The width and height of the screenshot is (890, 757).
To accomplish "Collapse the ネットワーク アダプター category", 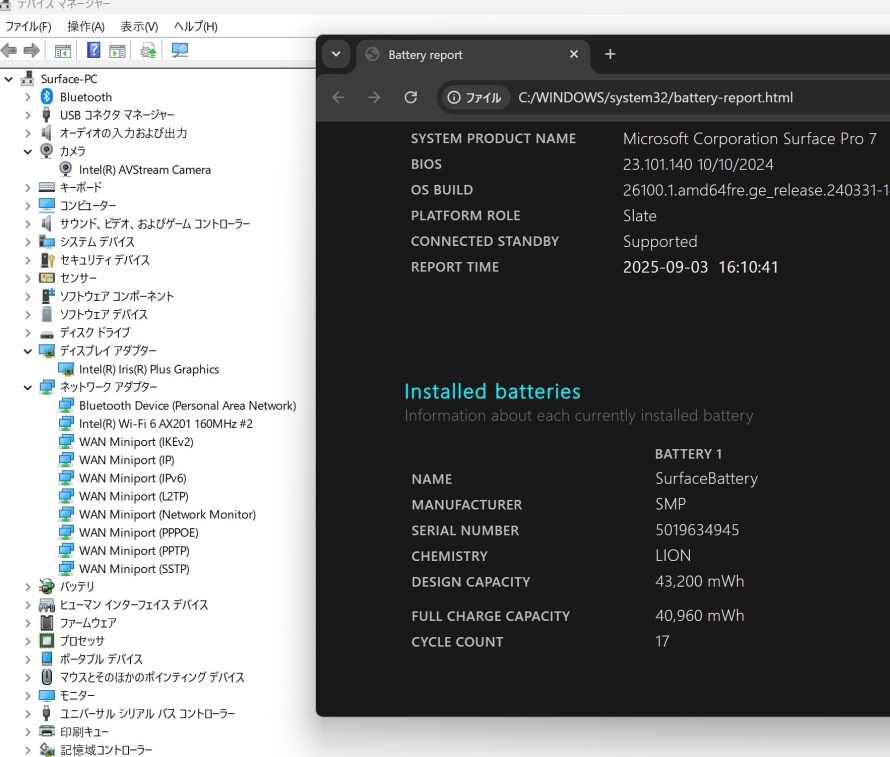I will pyautogui.click(x=28, y=388).
